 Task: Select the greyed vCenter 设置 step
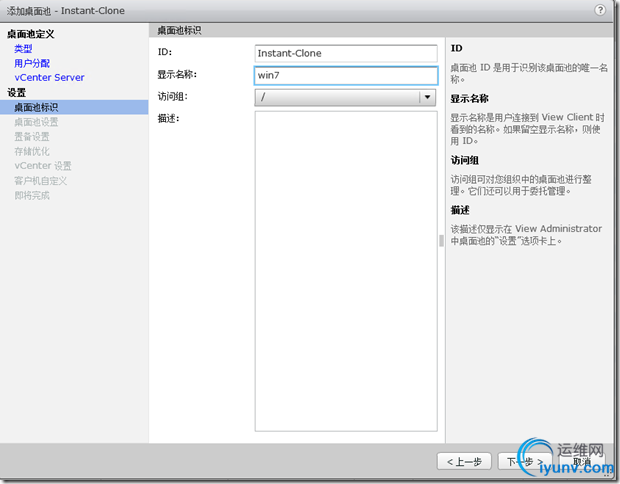(x=43, y=166)
